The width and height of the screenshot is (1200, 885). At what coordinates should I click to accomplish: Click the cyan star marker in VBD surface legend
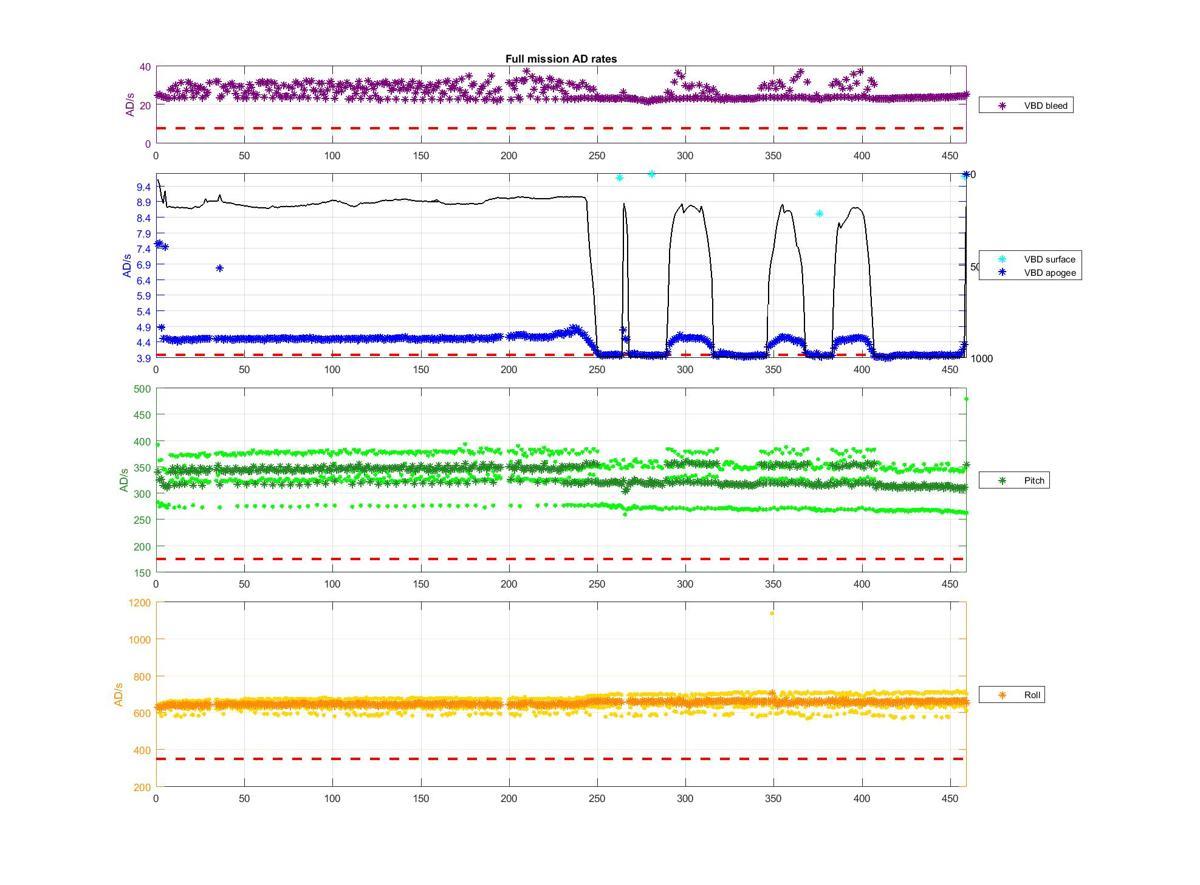(1002, 259)
